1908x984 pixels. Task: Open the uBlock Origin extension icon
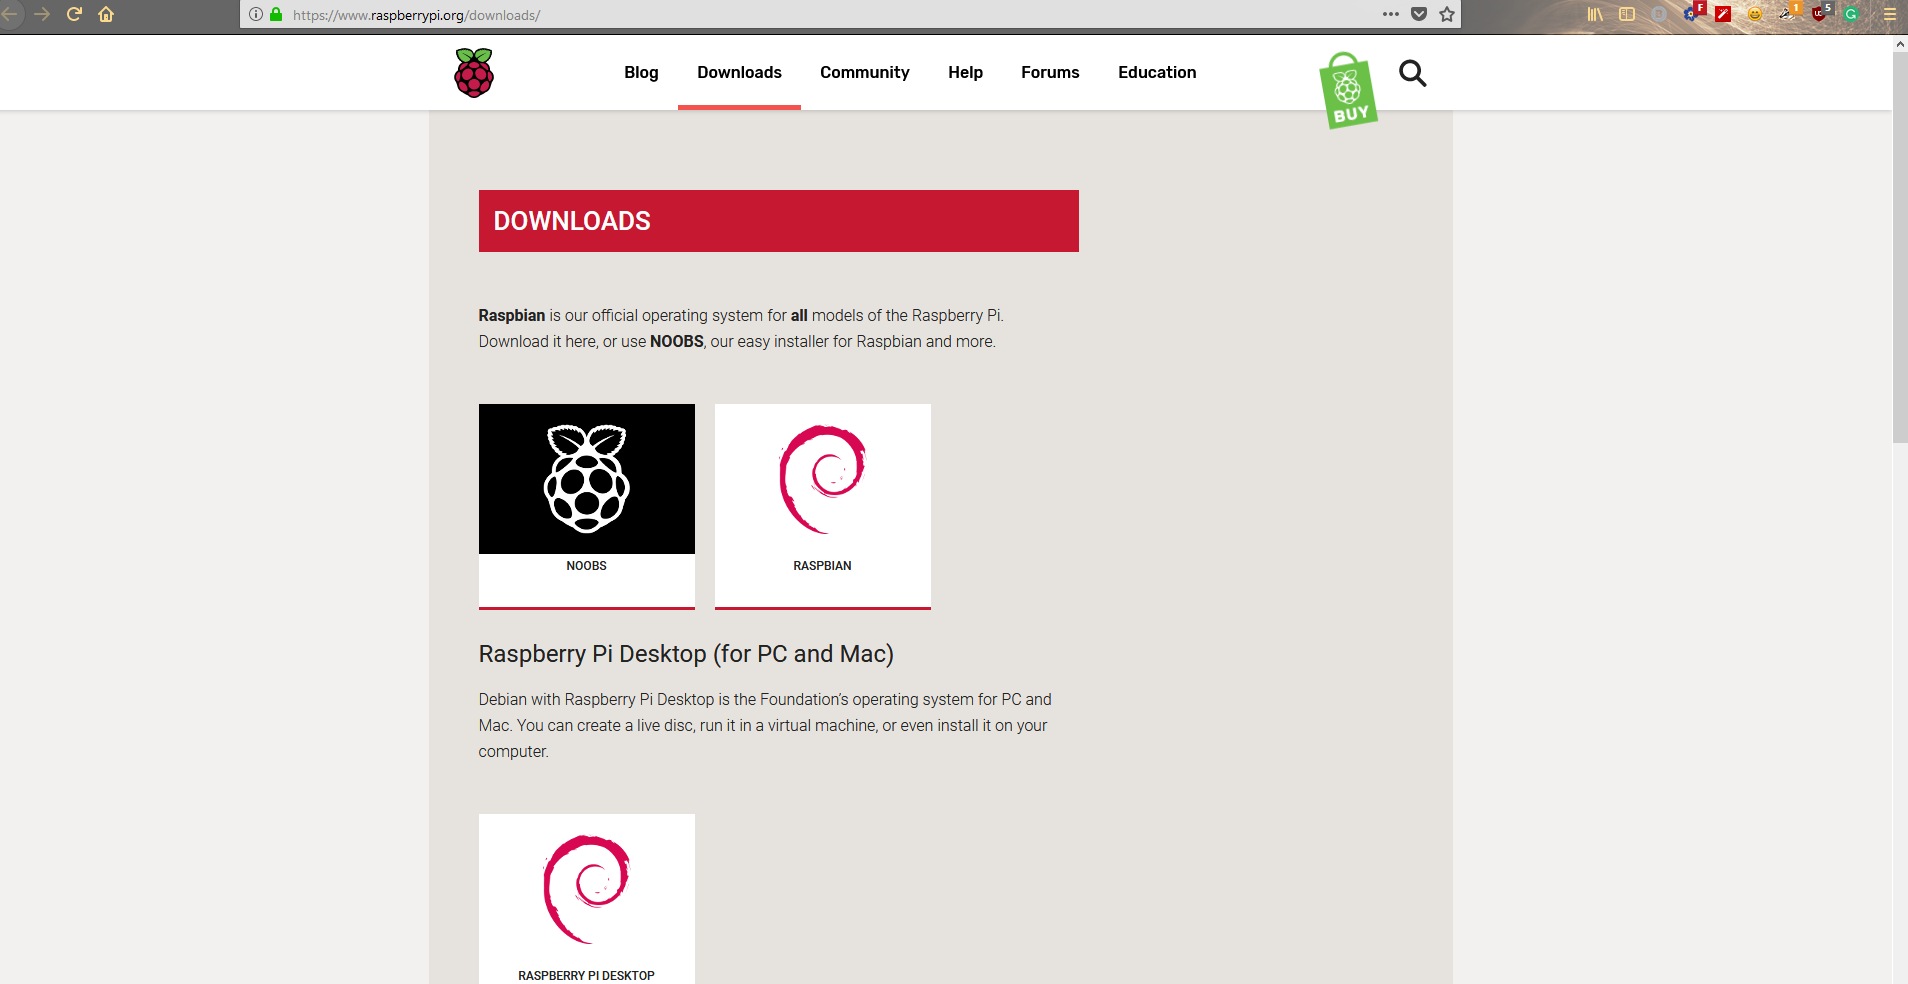coord(1819,14)
